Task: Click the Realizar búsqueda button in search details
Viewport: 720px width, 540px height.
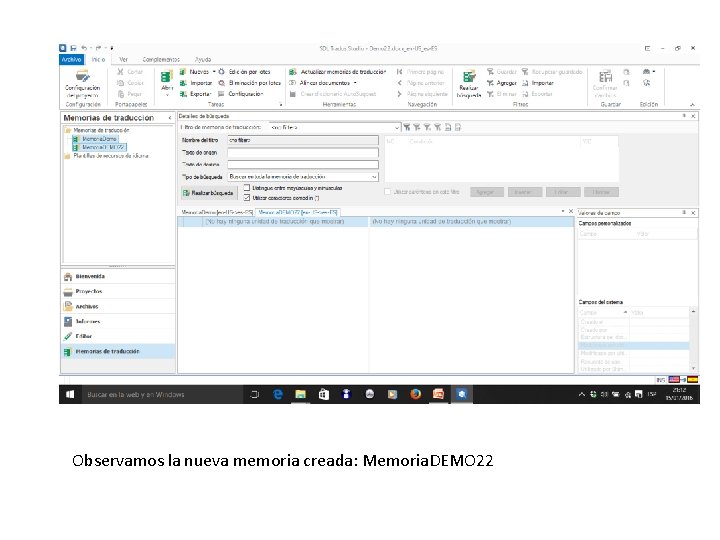Action: pos(208,193)
